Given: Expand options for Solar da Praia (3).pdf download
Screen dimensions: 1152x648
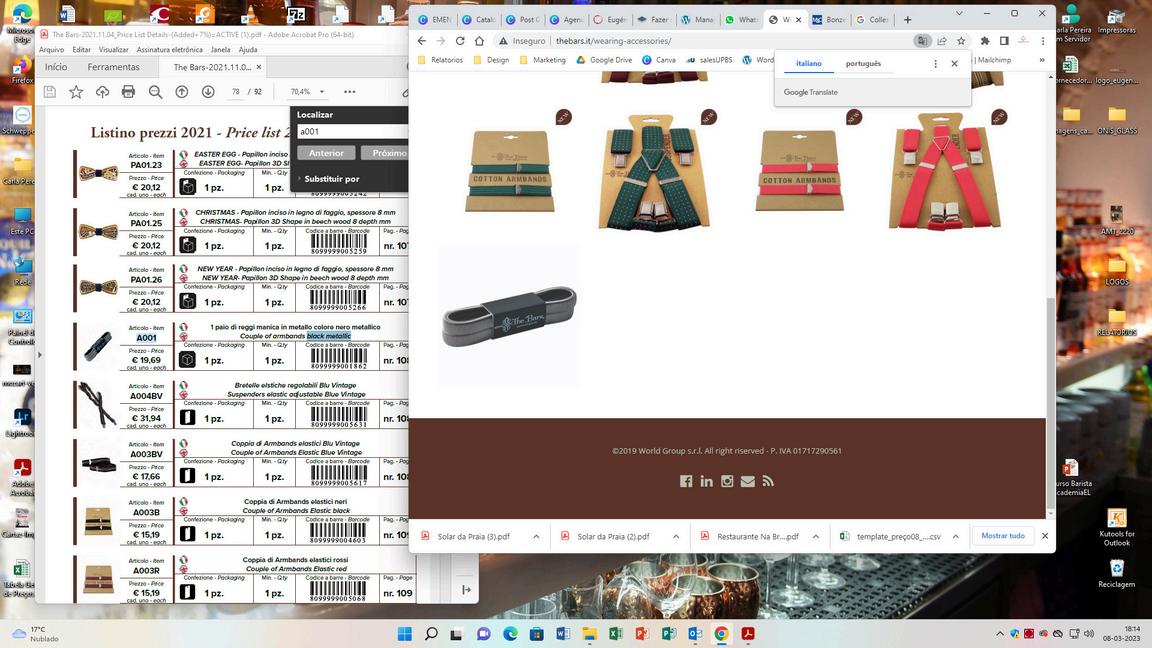Looking at the screenshot, I should 536,536.
